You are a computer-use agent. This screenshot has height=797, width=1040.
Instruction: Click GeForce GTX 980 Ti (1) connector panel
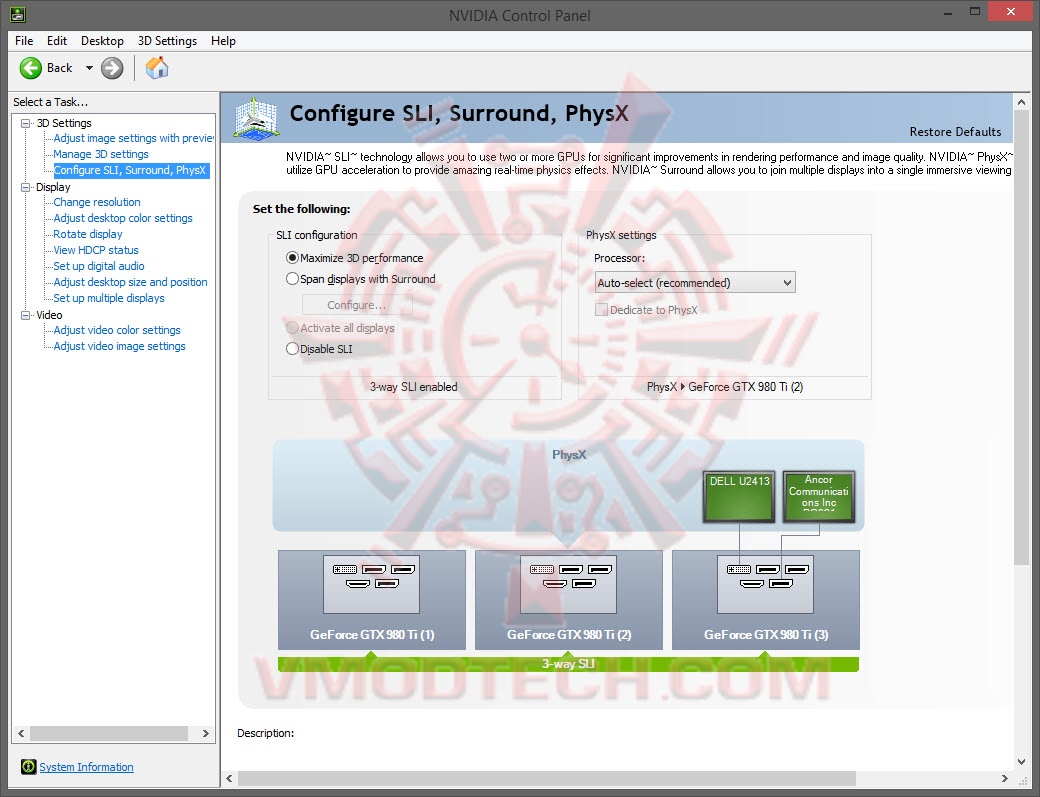[371, 583]
